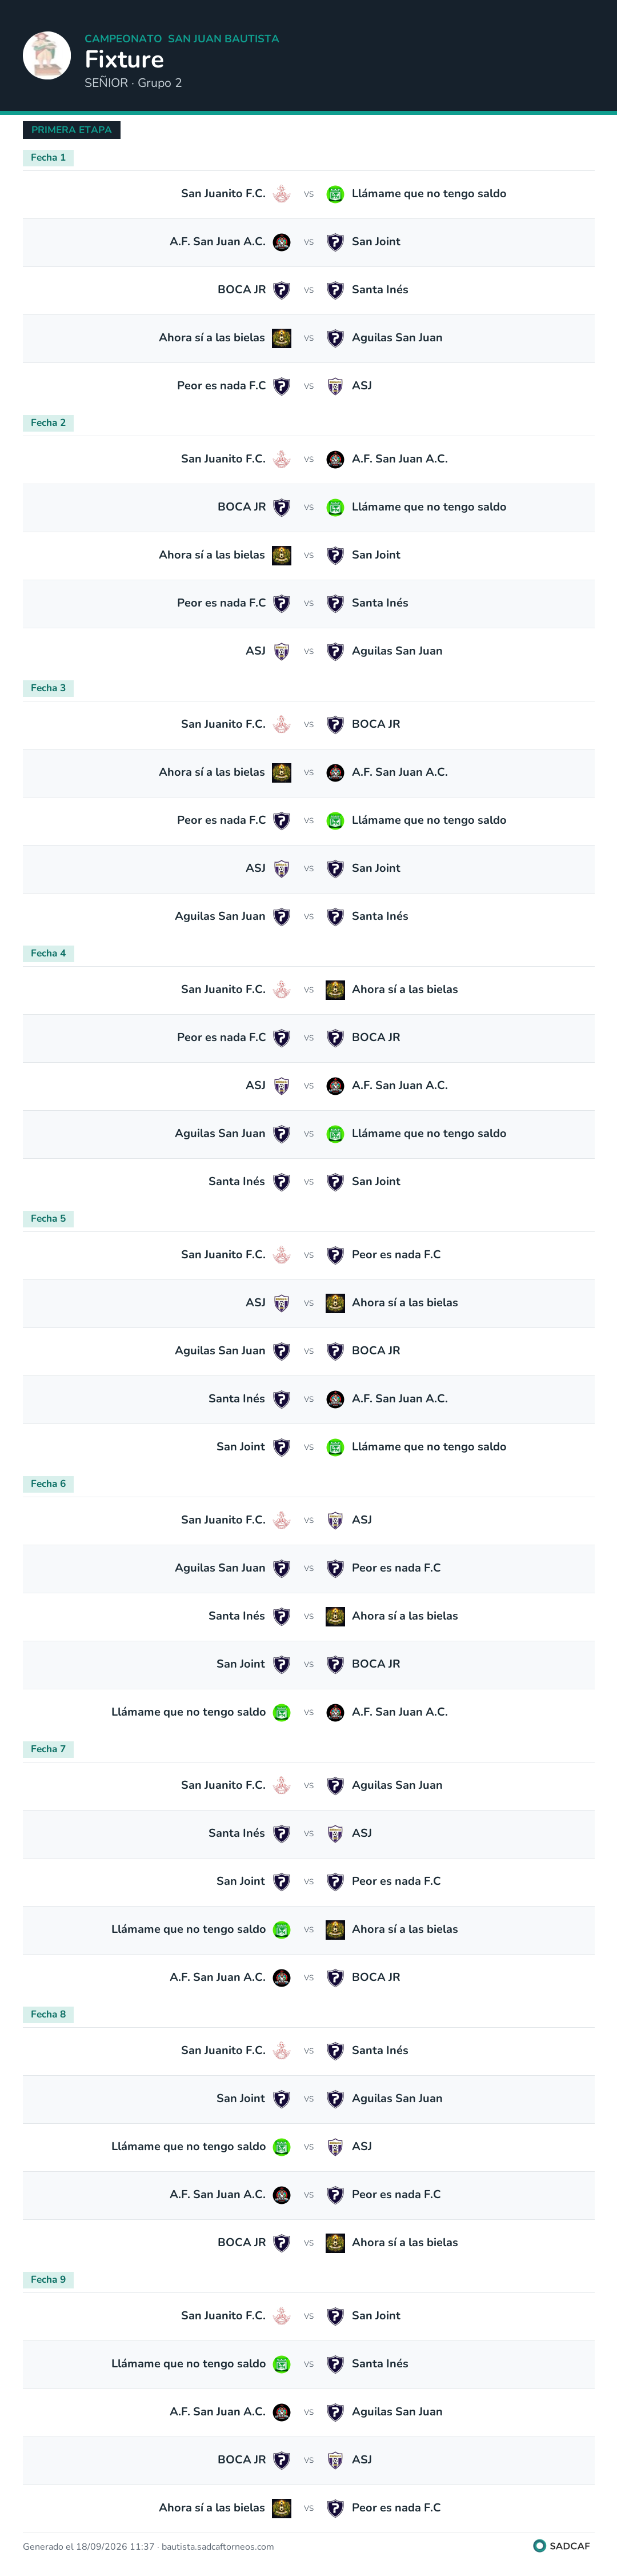Select the PRIMERA ETAPA stage tab
617x2576 pixels.
tap(72, 130)
